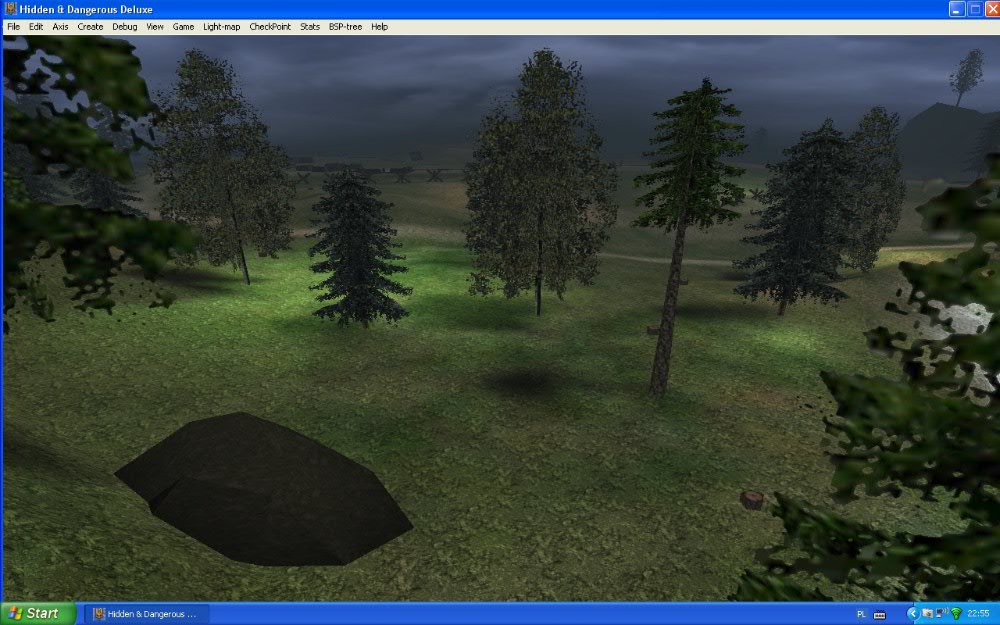The width and height of the screenshot is (1000, 625).
Task: Click the PL language indicator
Action: [x=862, y=614]
